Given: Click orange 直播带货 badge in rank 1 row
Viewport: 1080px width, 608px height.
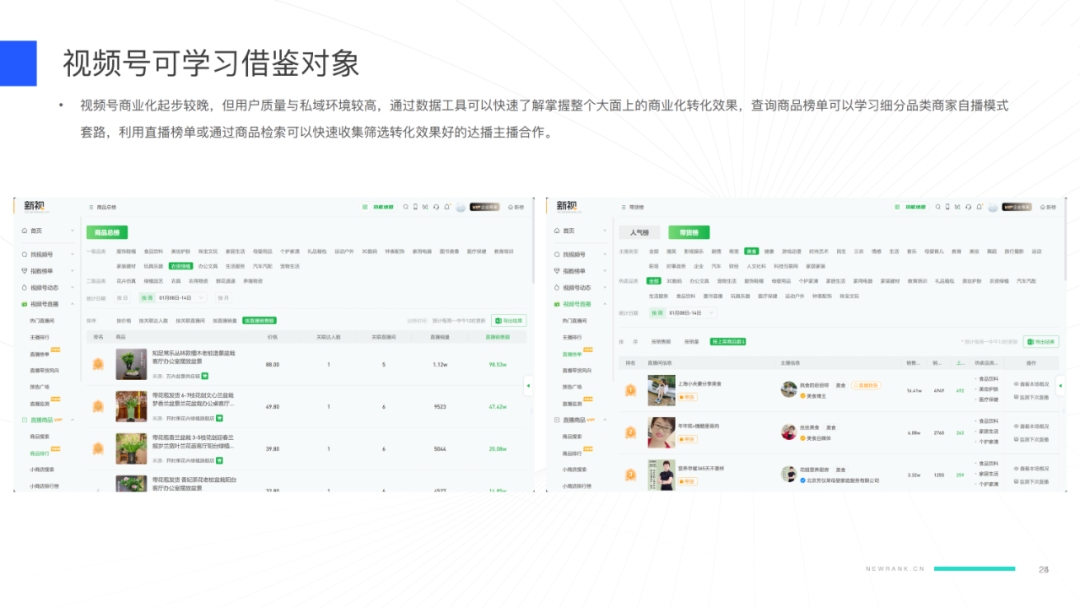Looking at the screenshot, I should pyautogui.click(x=866, y=386).
